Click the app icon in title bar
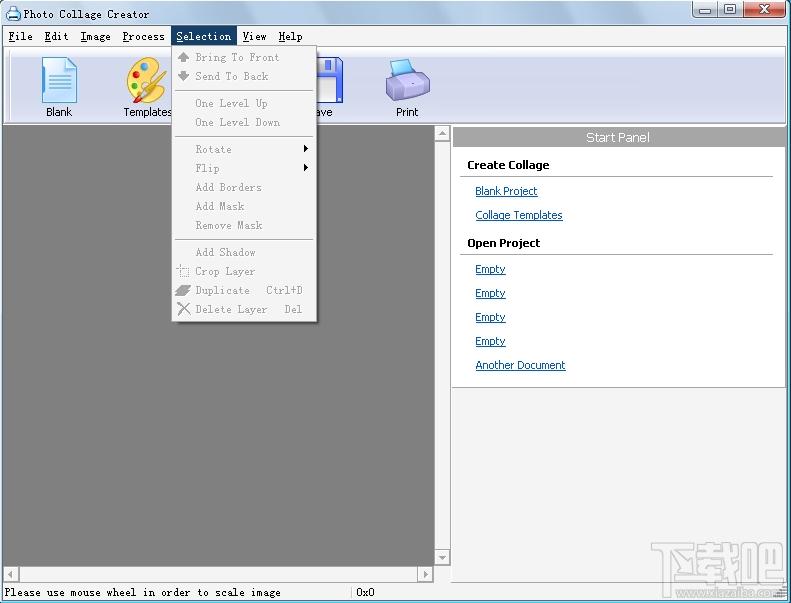Image resolution: width=791 pixels, height=603 pixels. [13, 14]
